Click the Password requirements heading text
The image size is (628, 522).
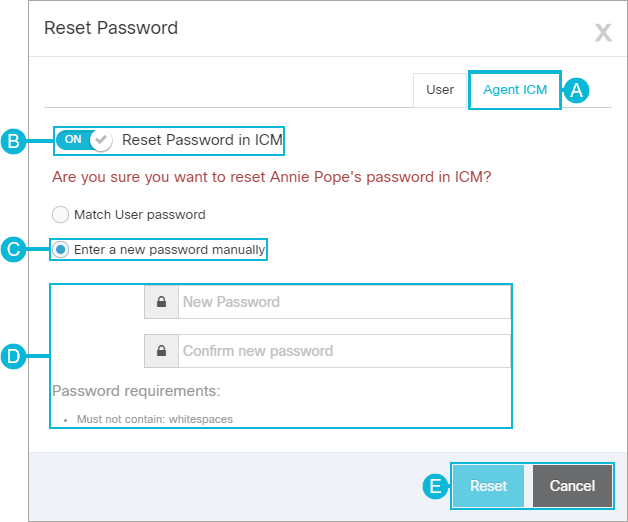(136, 391)
